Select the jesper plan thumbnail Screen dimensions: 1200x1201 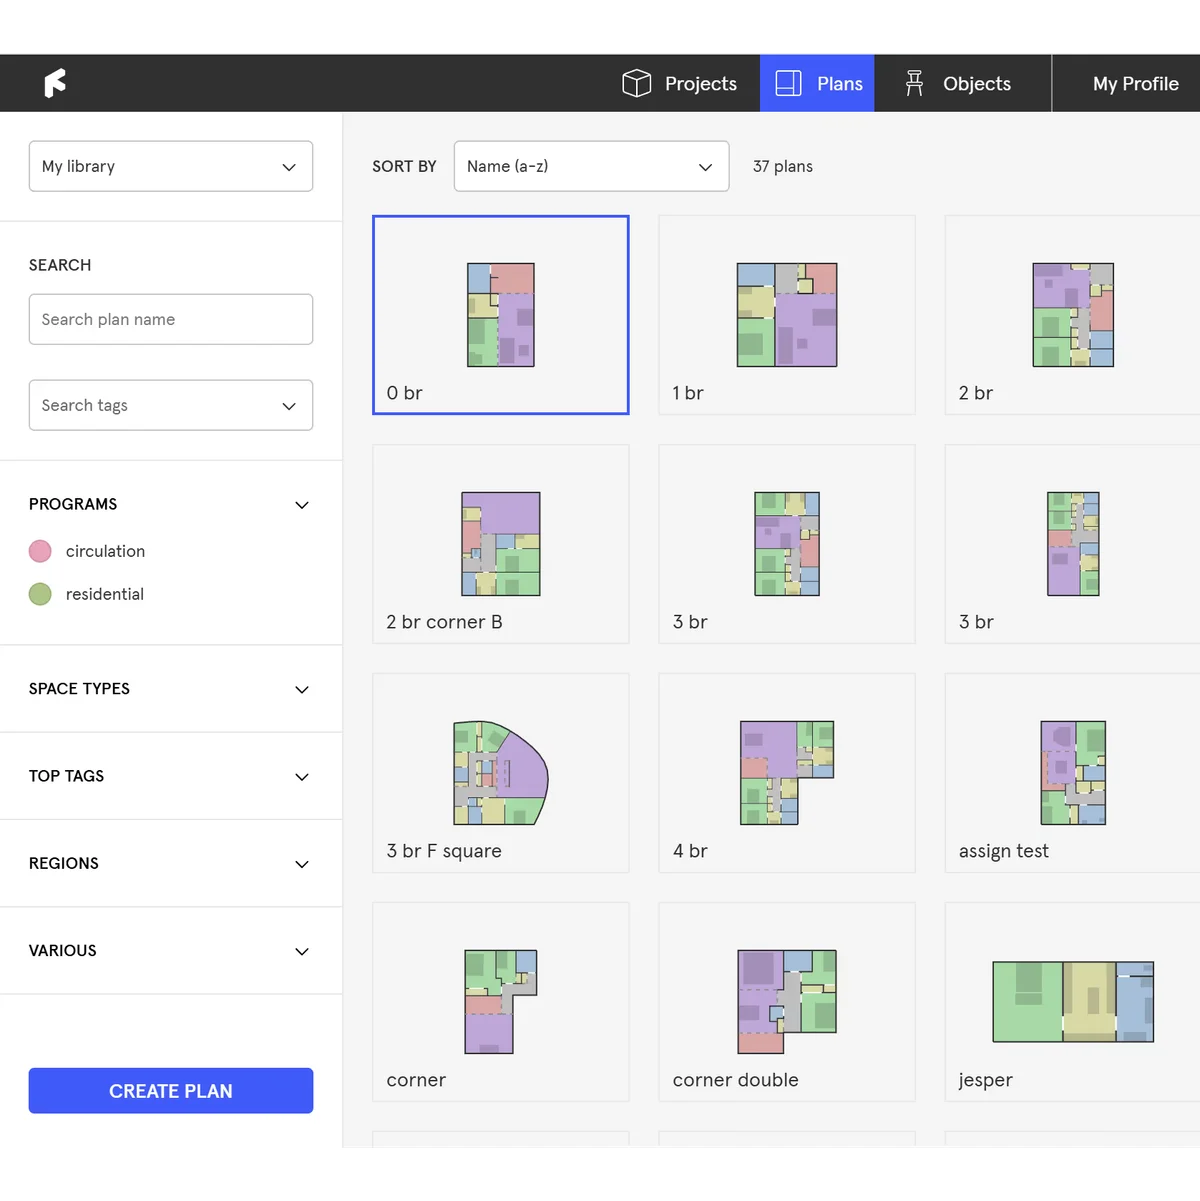[x=1073, y=1002]
